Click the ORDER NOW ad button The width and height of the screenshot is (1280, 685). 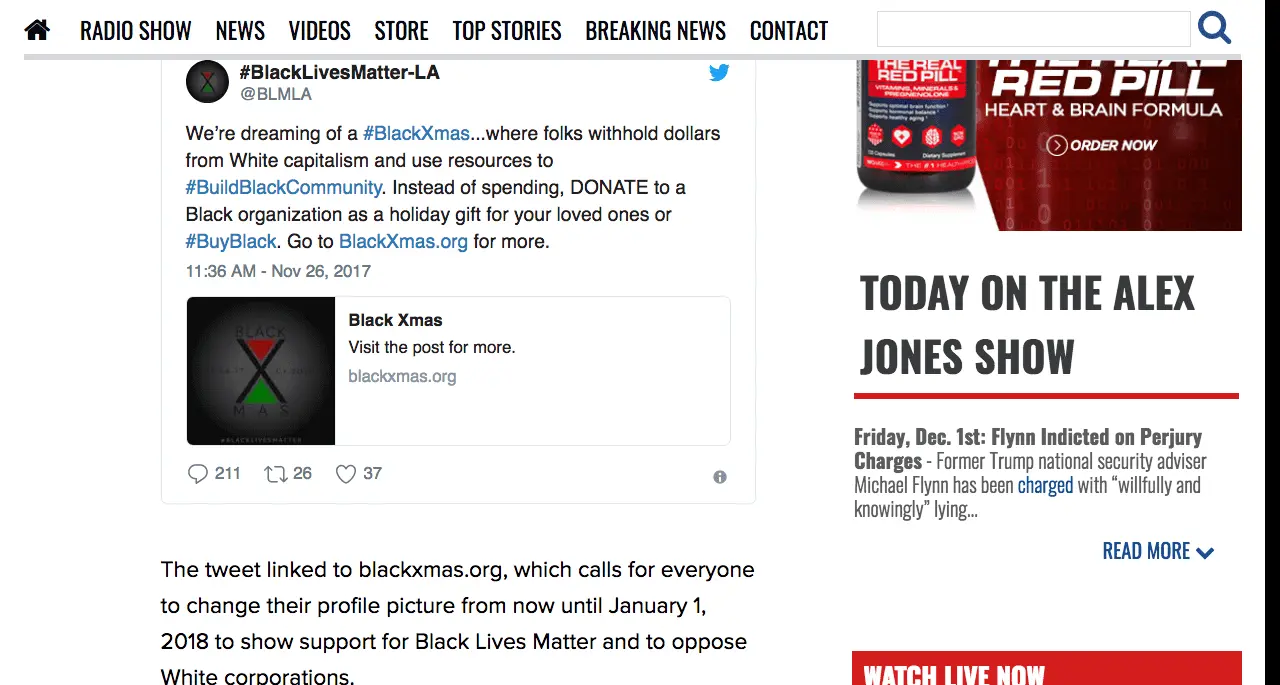(1102, 145)
